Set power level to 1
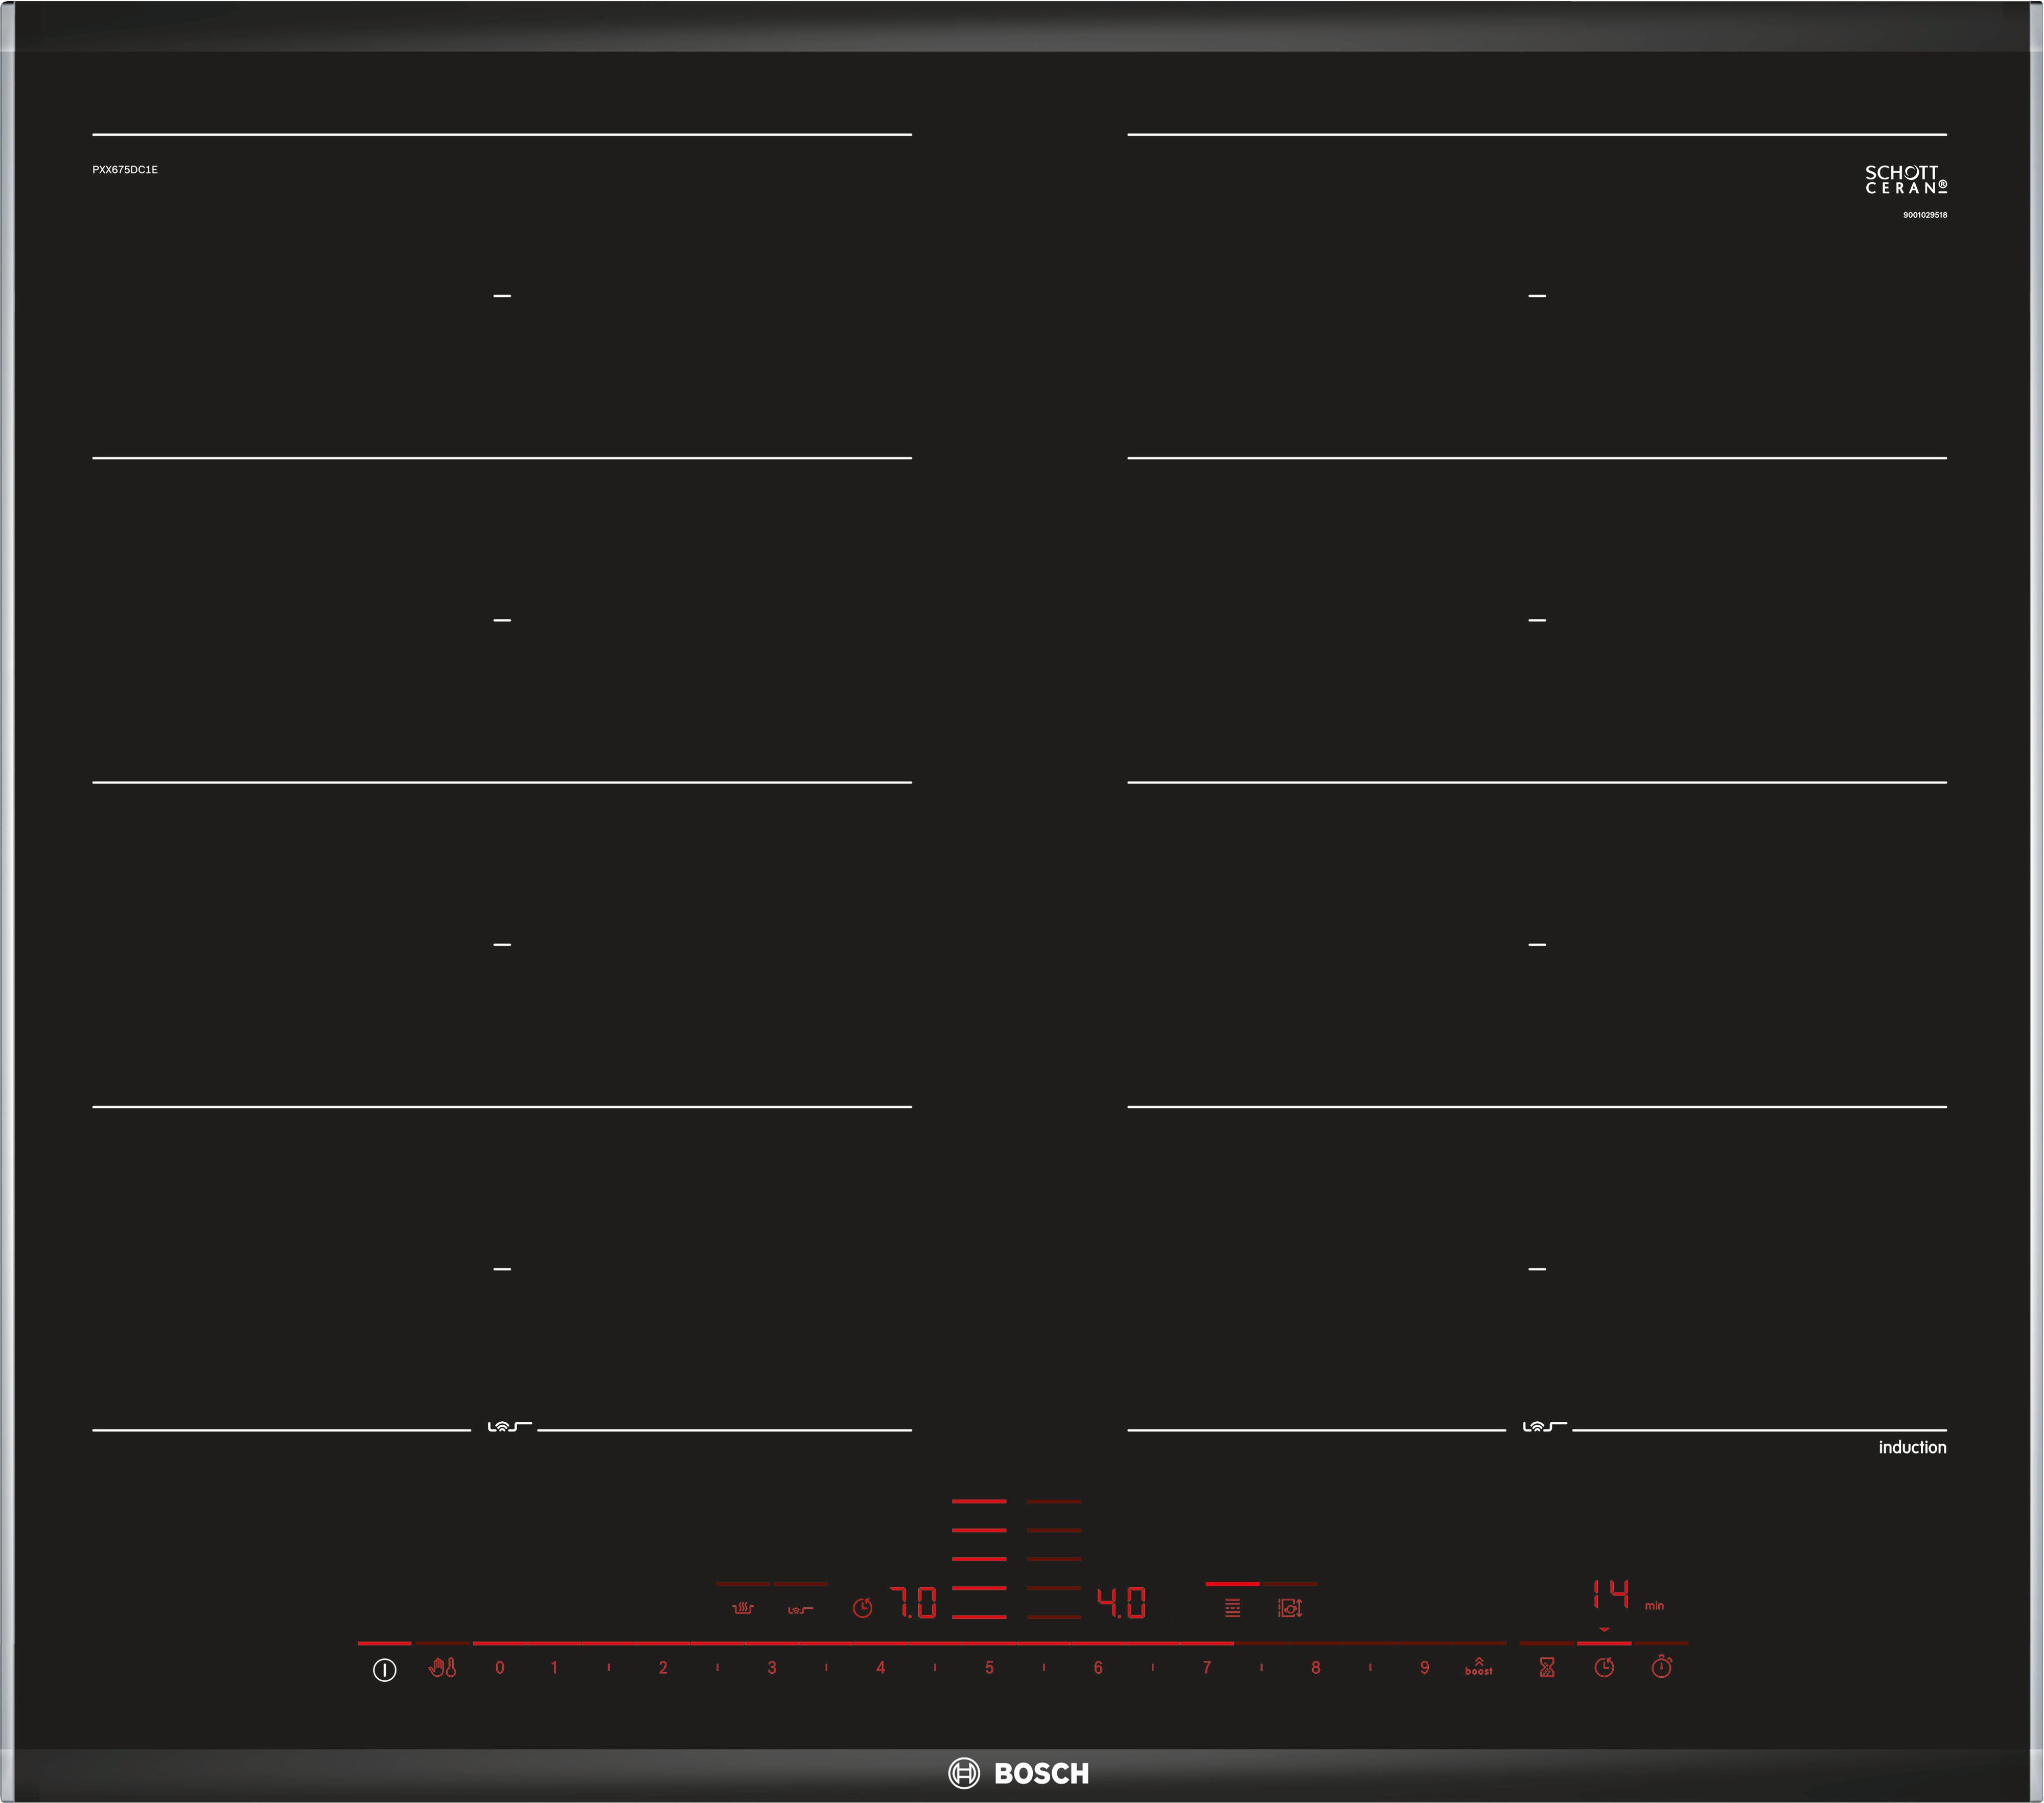This screenshot has height=1803, width=2044. tap(554, 1667)
